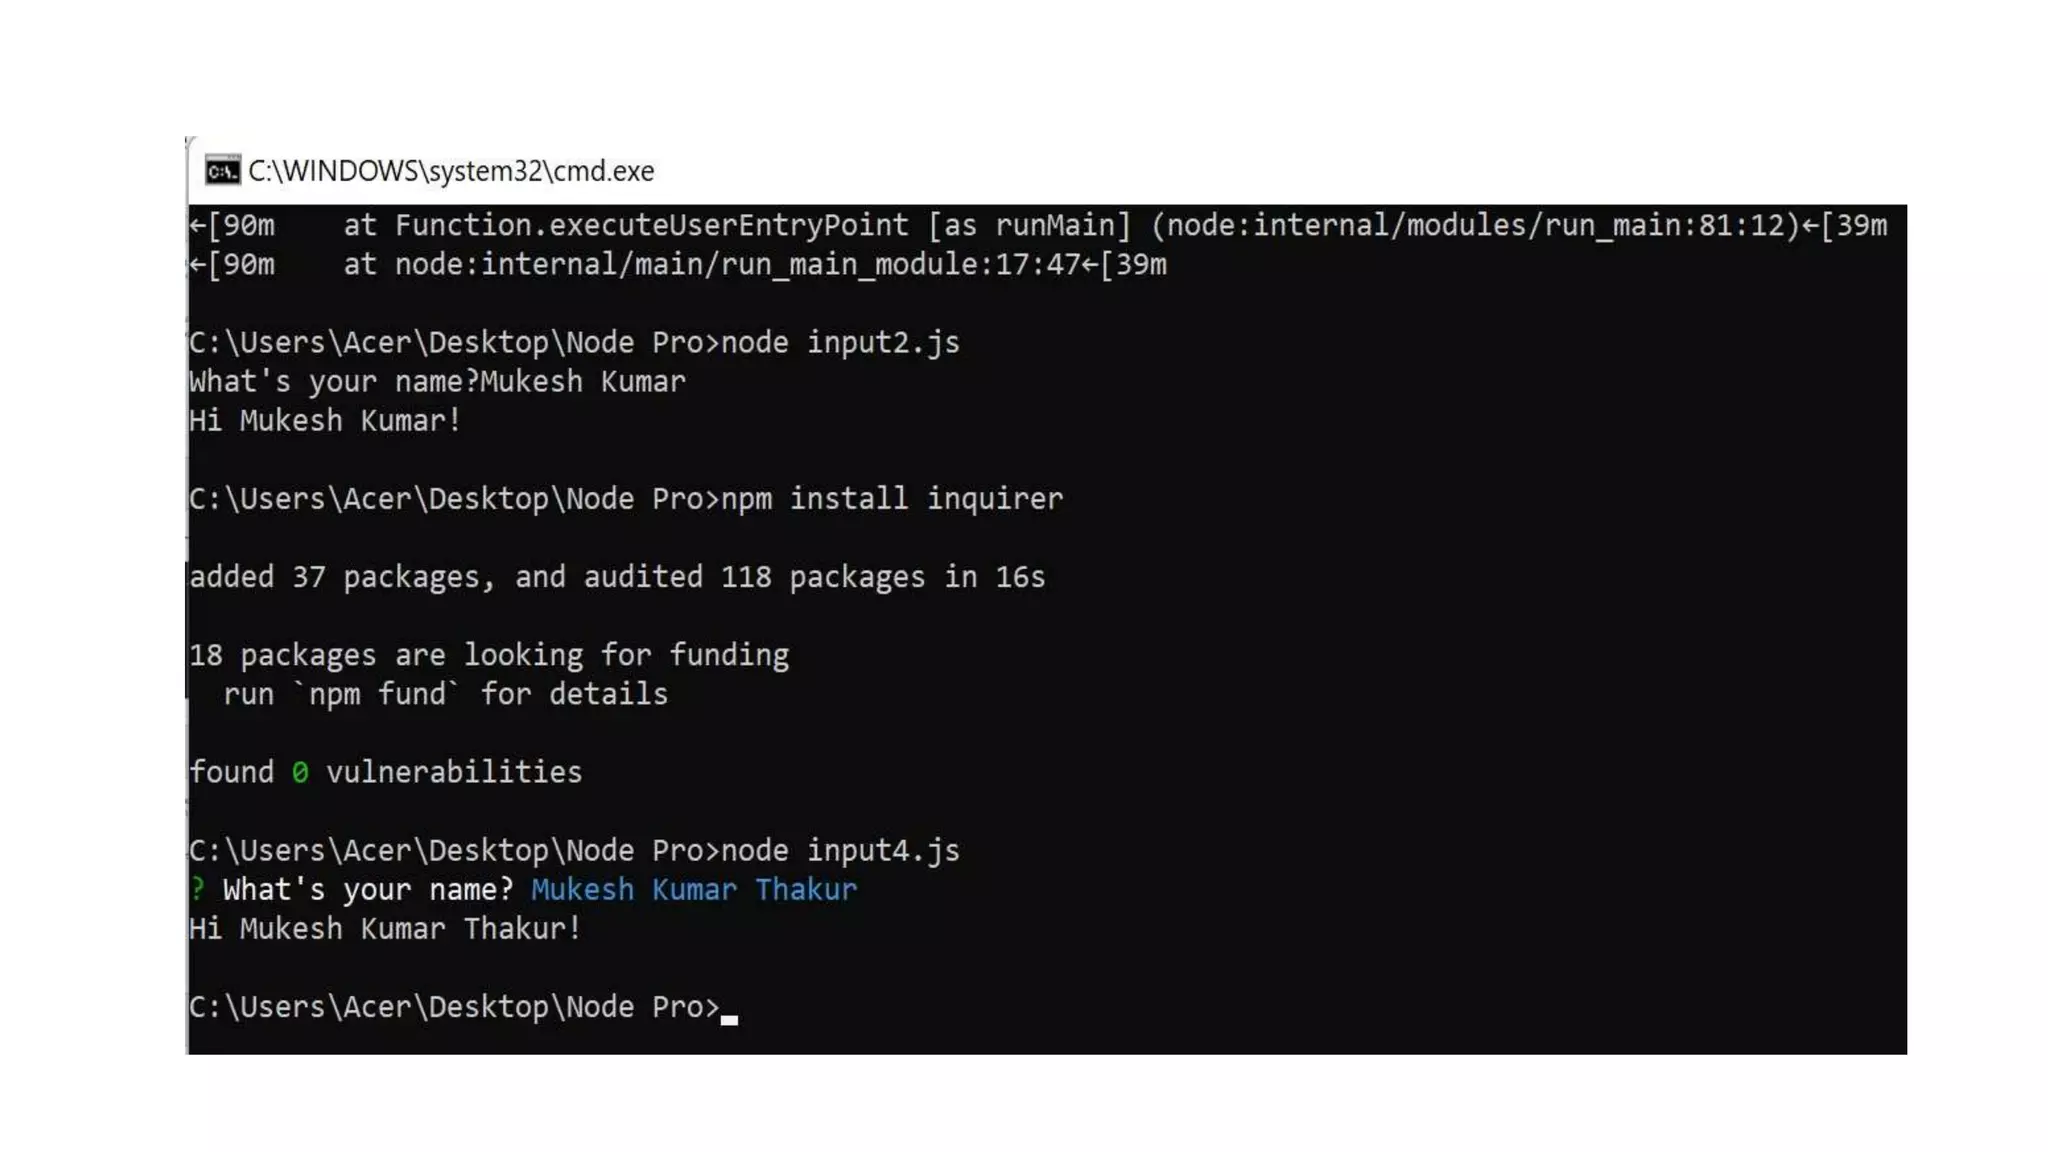Click the 'Hi Mukesh Kumar Thakur!' output line
Viewport: 2048px width, 1152px height.
pos(385,929)
